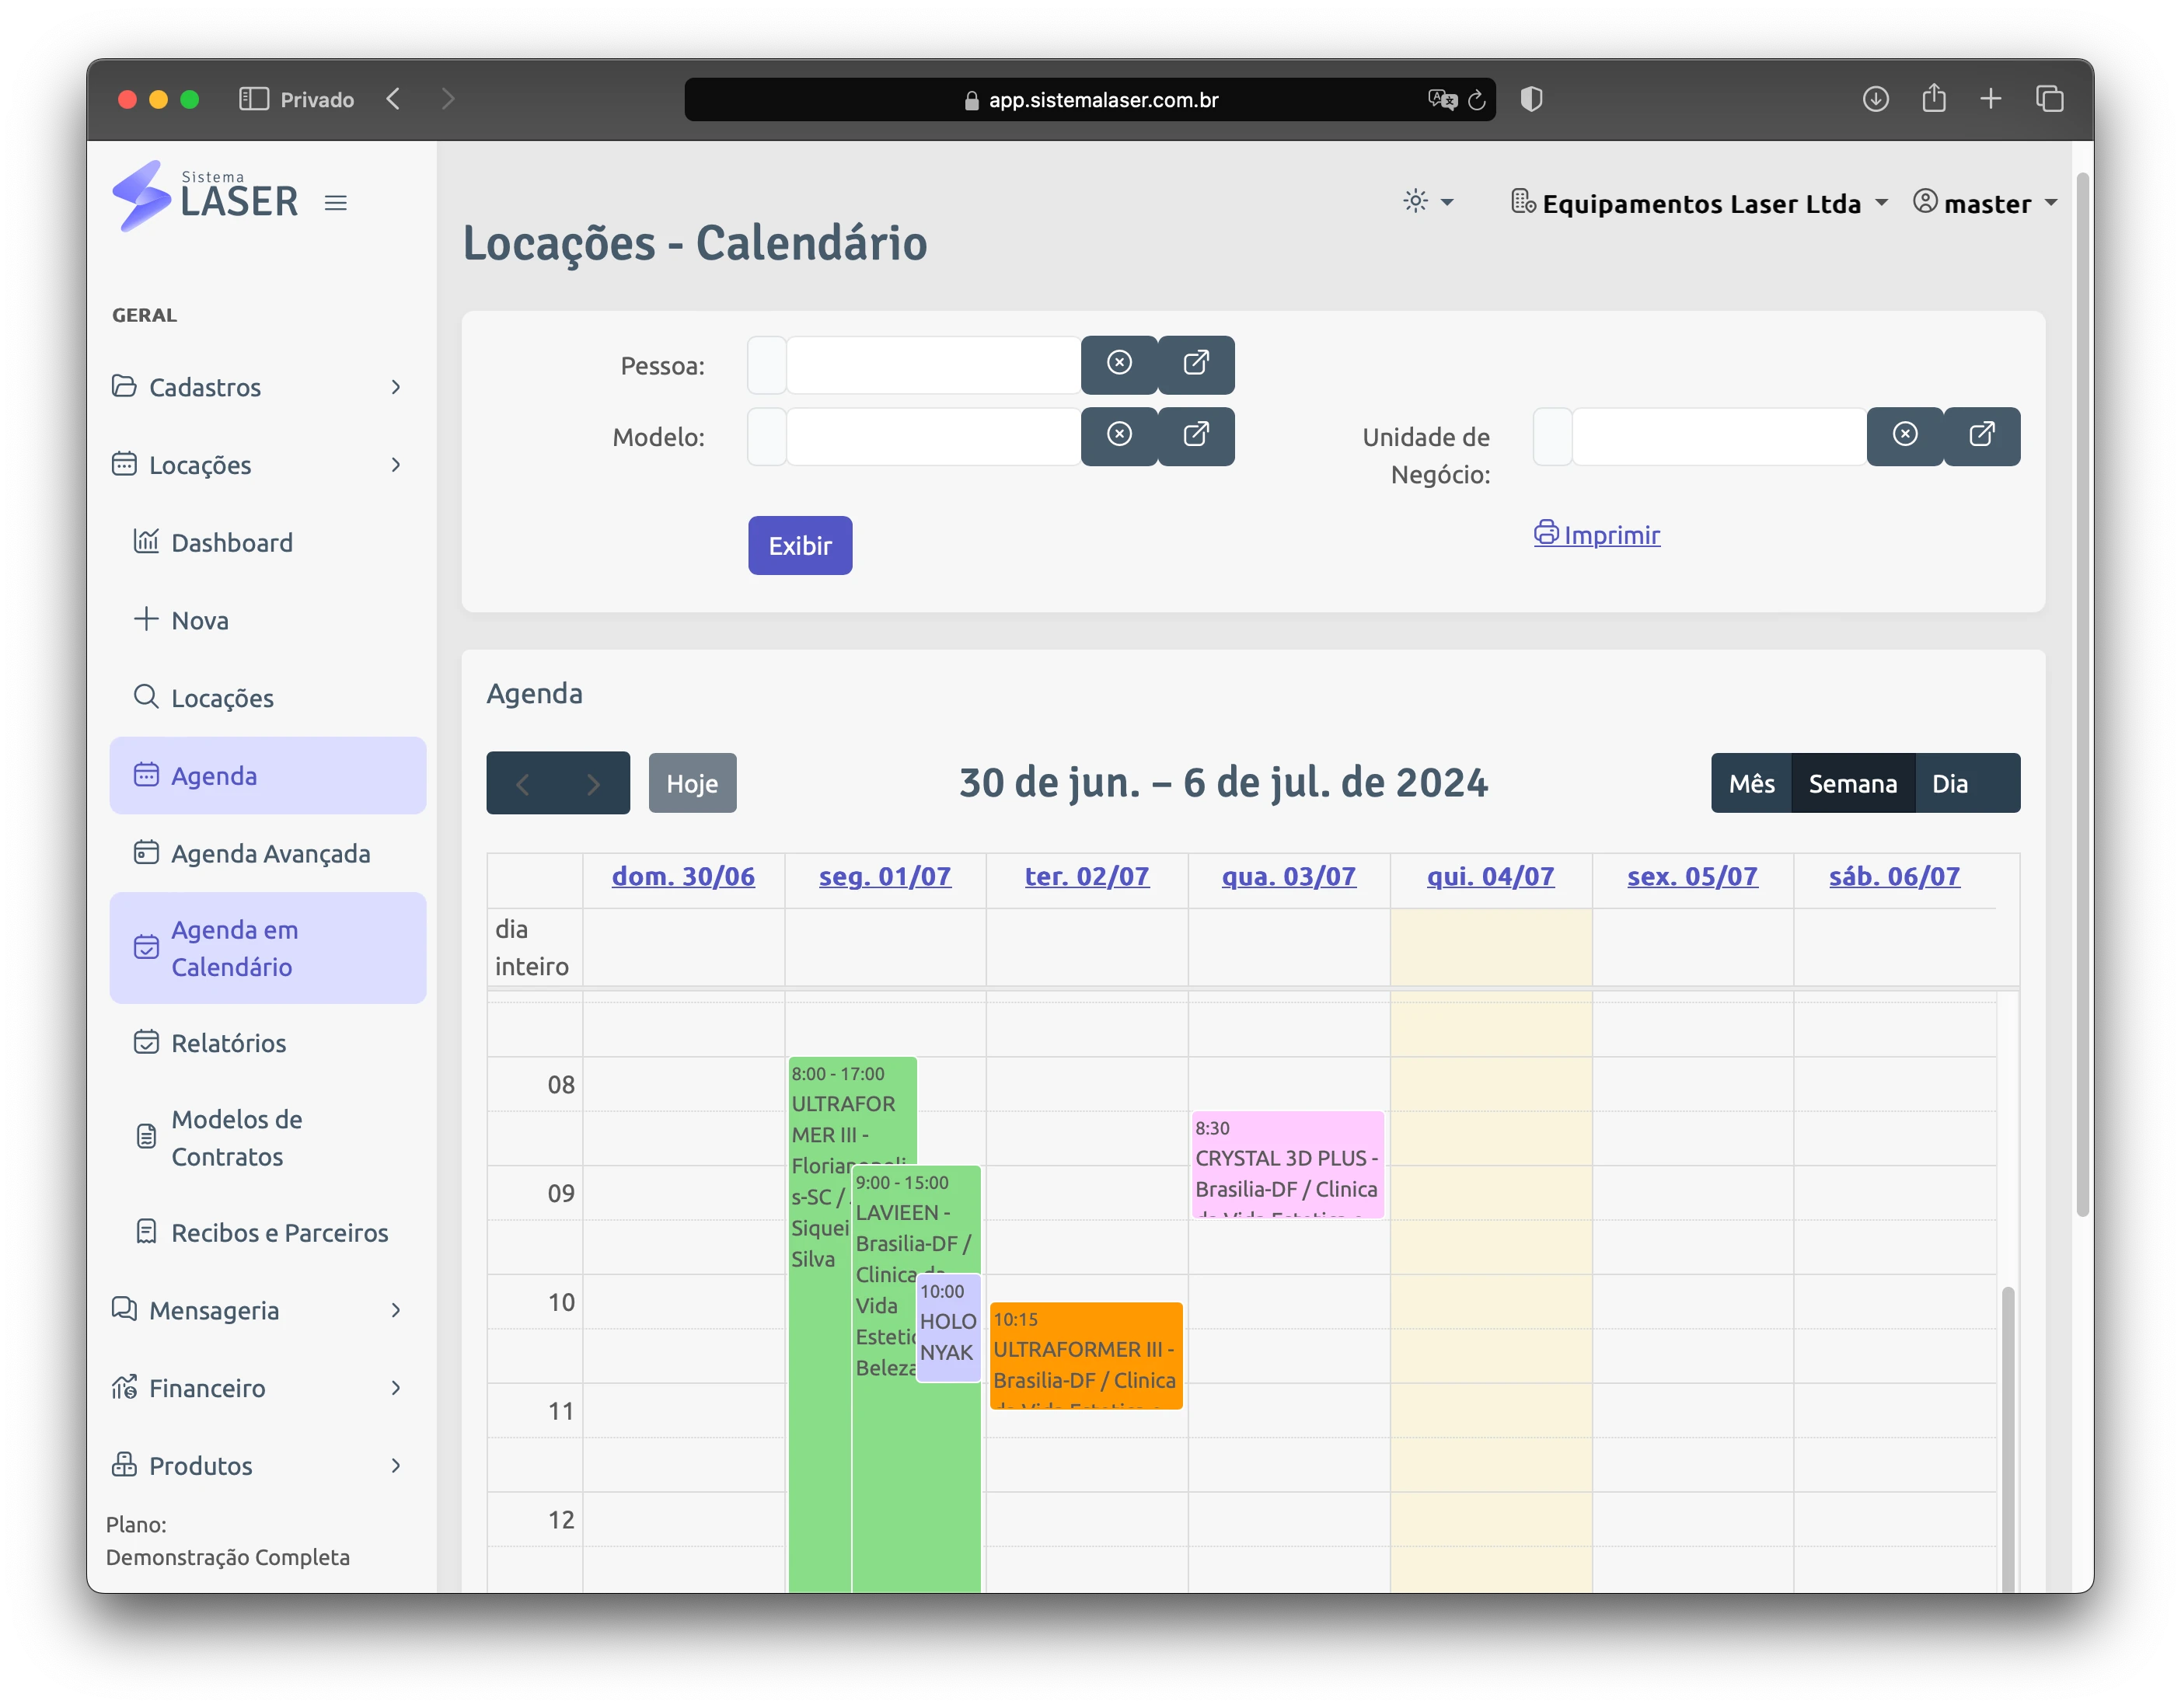Open day qui. 04/07

[x=1490, y=876]
